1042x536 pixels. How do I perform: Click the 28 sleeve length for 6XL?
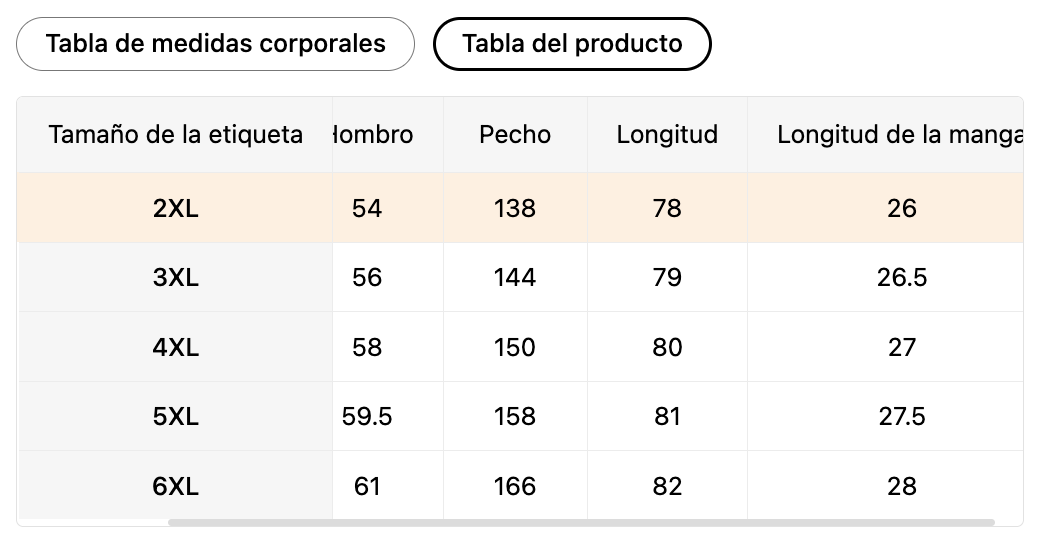tap(902, 486)
